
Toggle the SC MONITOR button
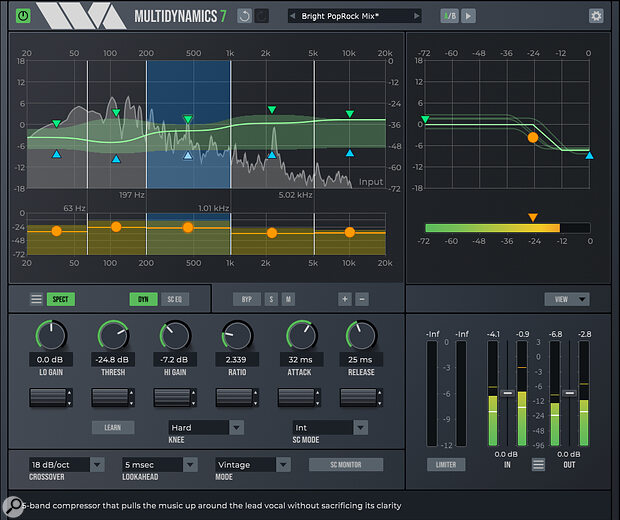346,465
